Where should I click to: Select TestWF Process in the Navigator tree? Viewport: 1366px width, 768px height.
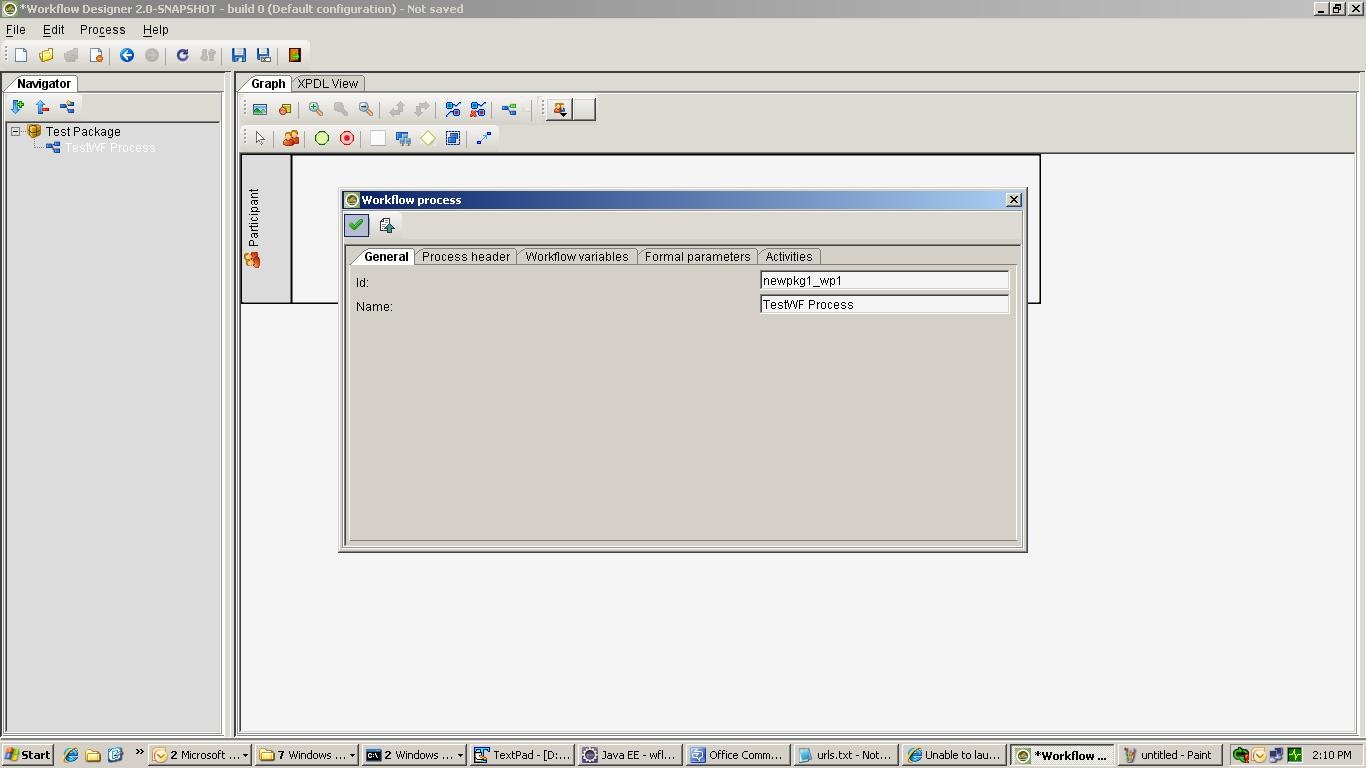coord(110,148)
